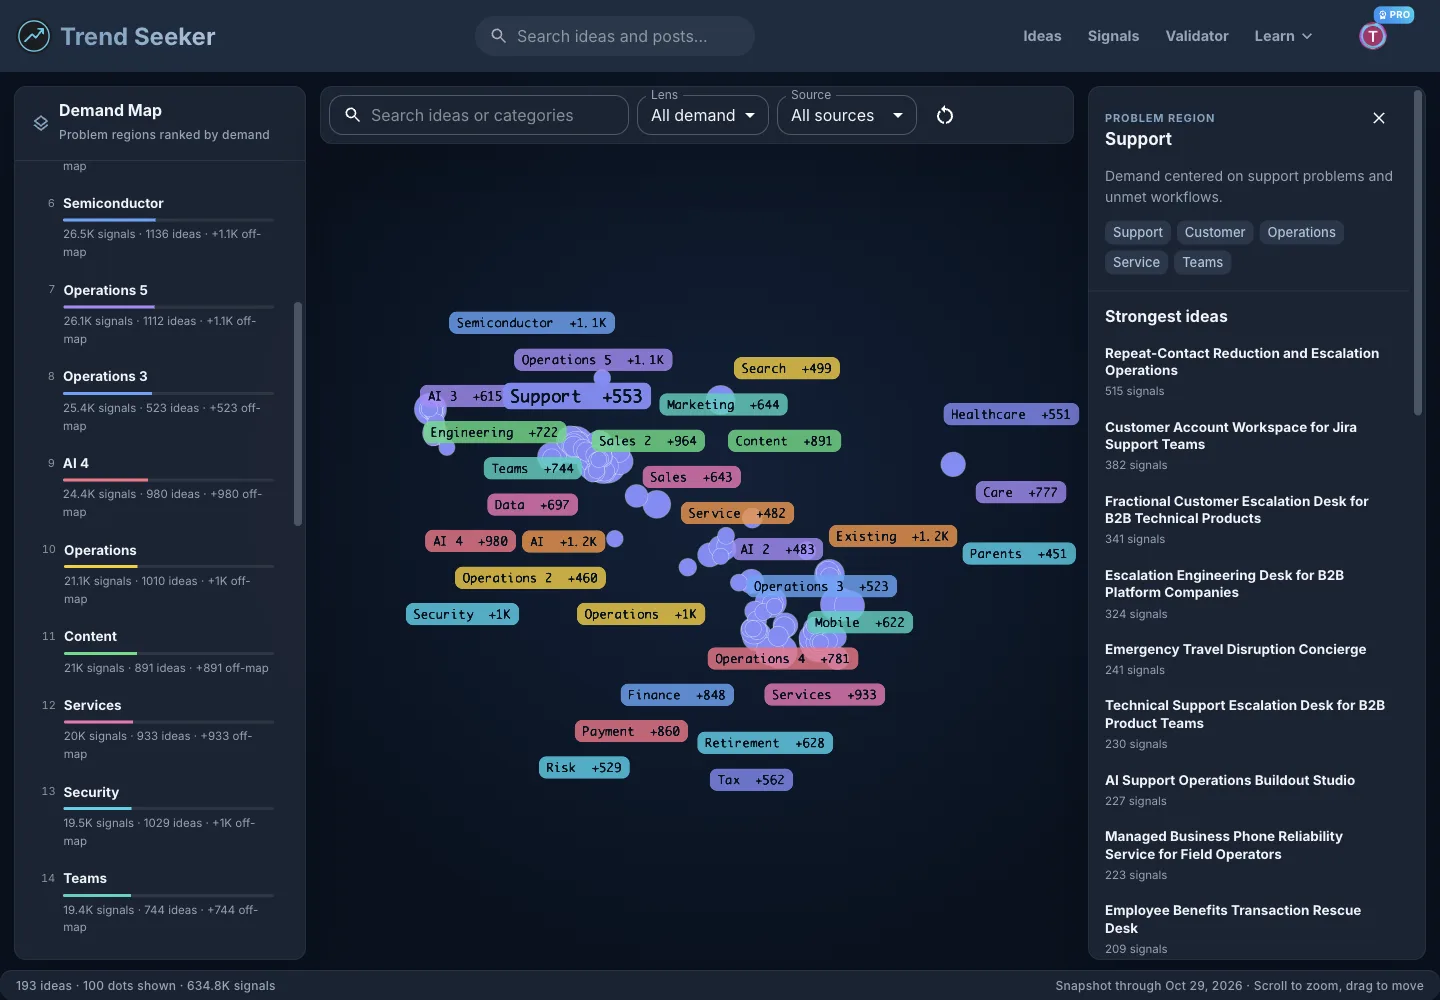The width and height of the screenshot is (1440, 1000).
Task: Click the Risk +529 map label
Action: point(584,768)
